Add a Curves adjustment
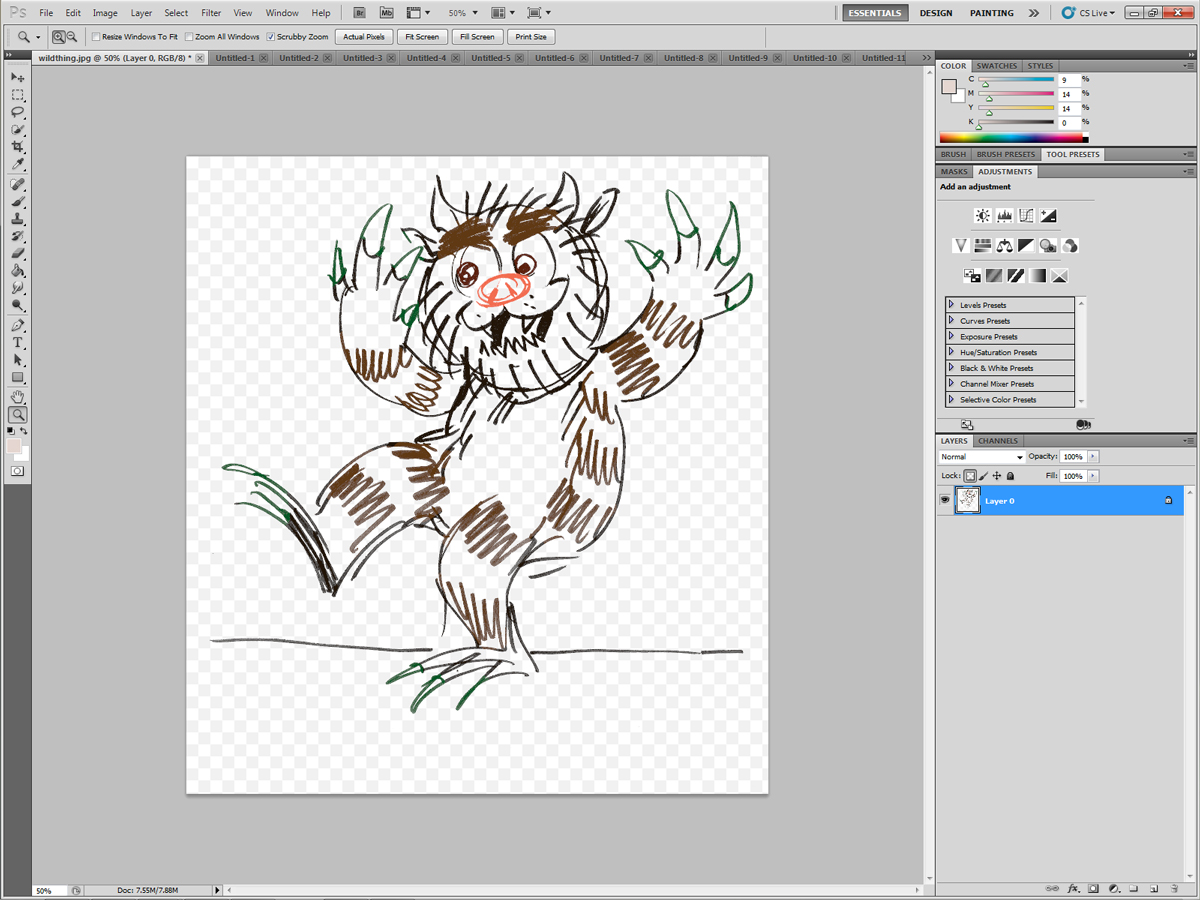 [1026, 215]
